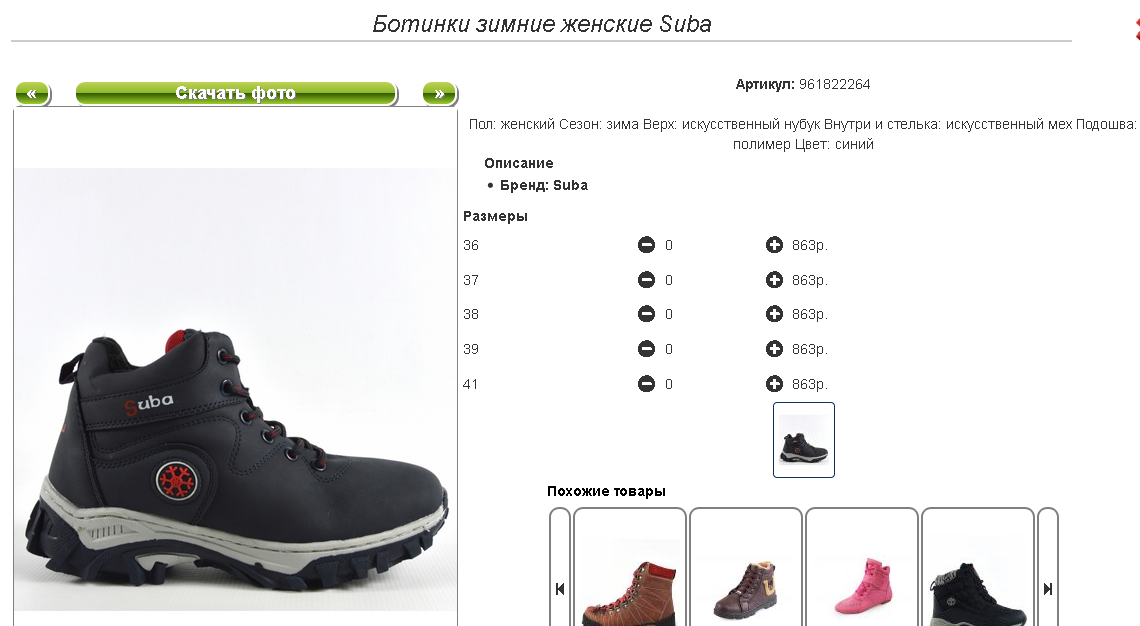Increase quantity for size 38
This screenshot has height=626, width=1140.
pos(774,314)
